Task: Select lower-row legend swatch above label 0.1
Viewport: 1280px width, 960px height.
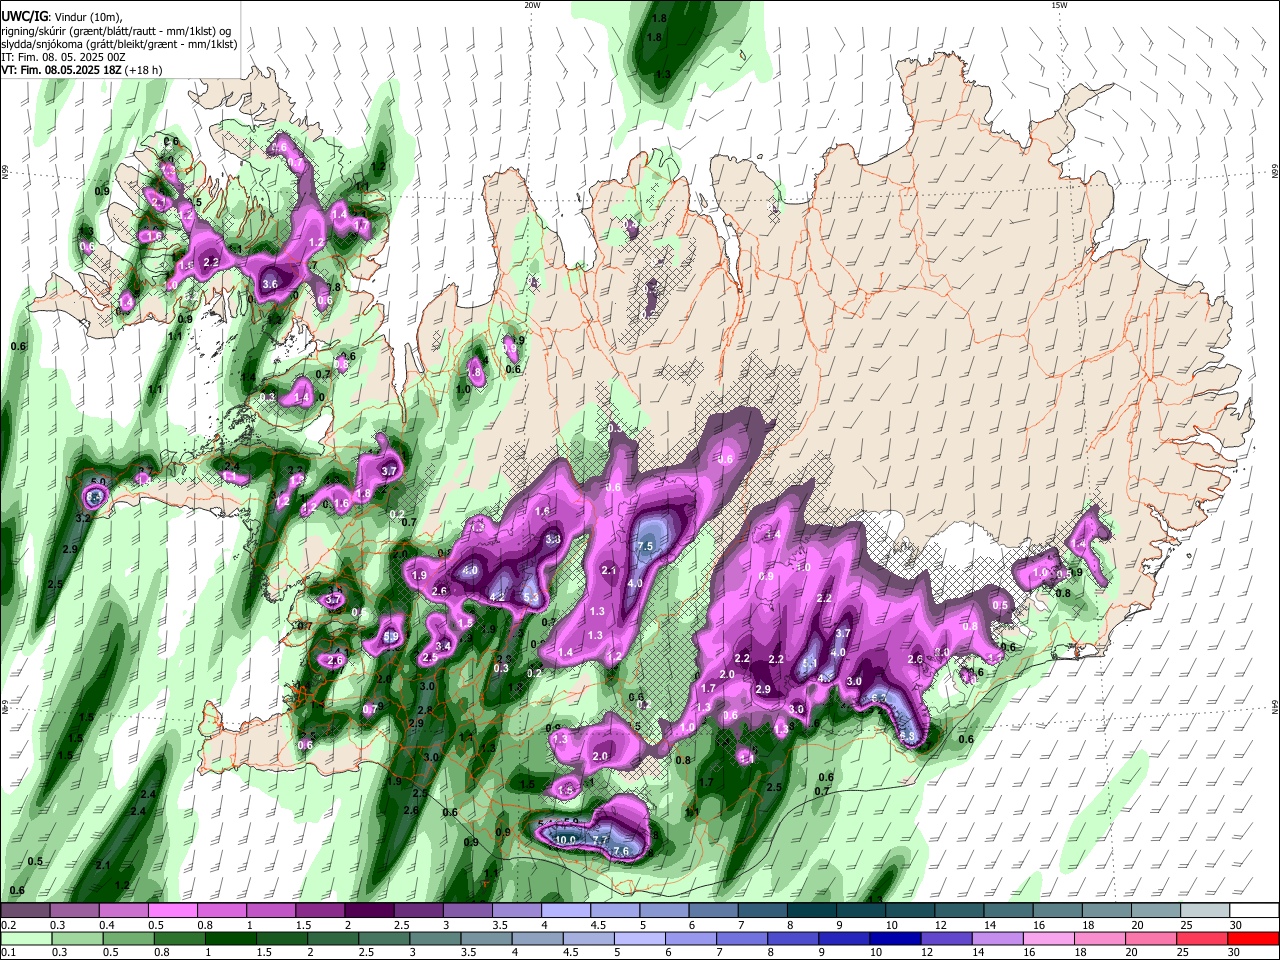Action: pos(25,938)
